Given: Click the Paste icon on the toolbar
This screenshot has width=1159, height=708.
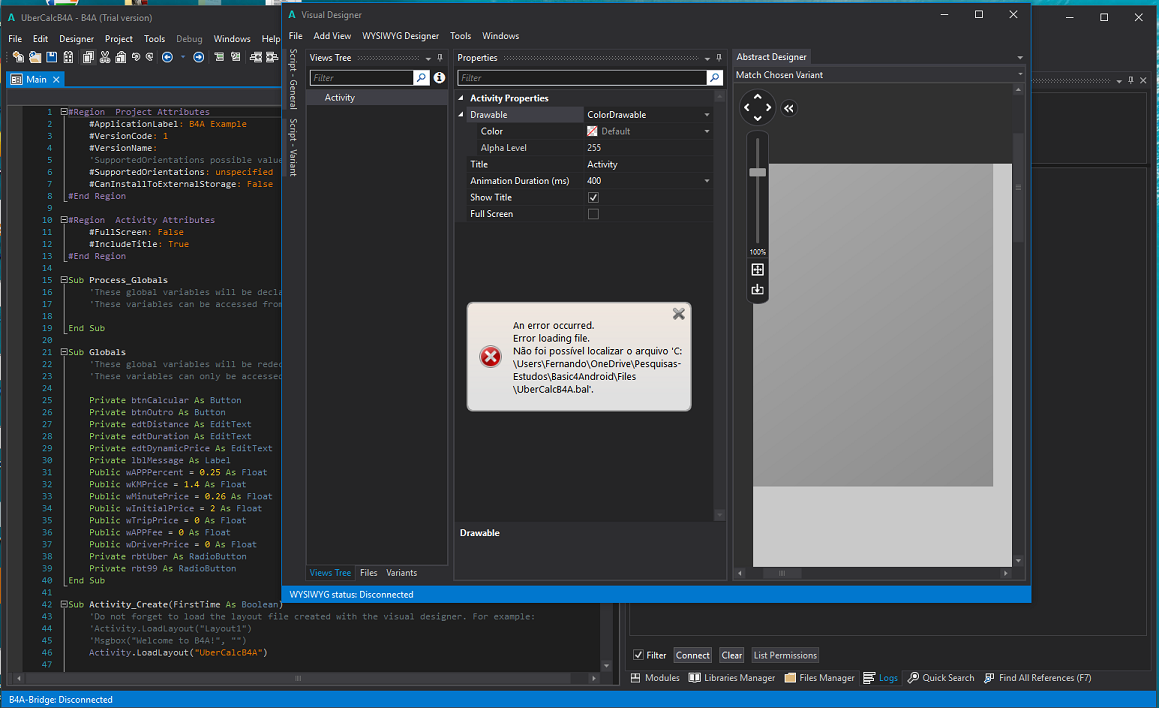Looking at the screenshot, I should pos(121,57).
